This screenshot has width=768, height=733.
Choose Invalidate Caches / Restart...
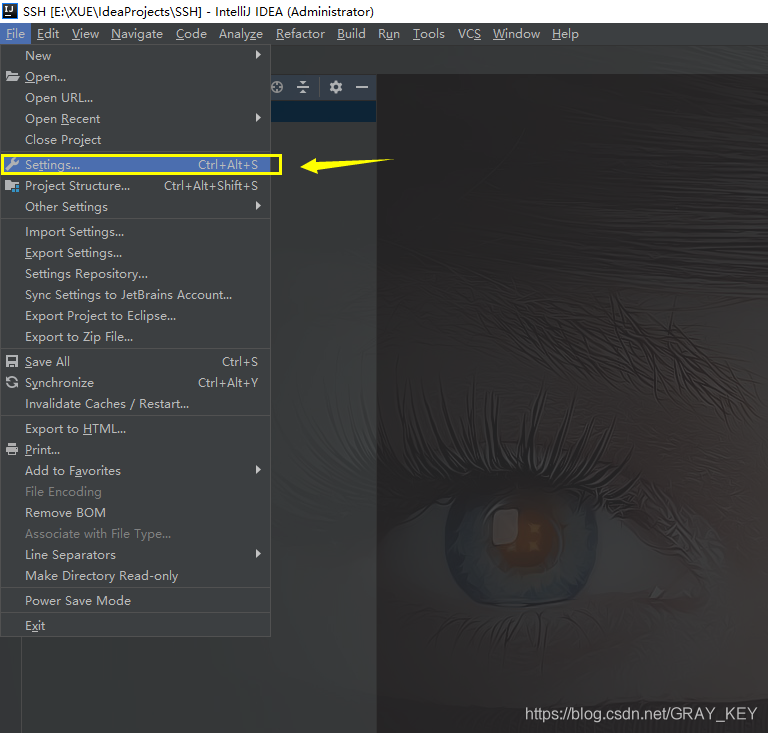tap(136, 404)
